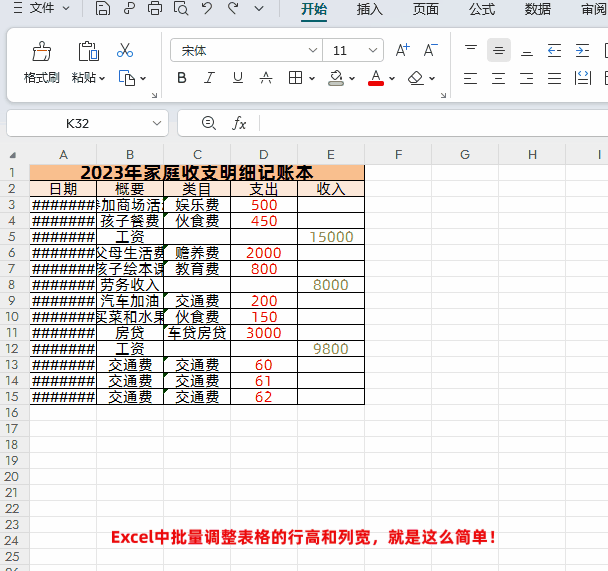Screen dimensions: 608x571
Task: Open clipboard group dialog launcher
Action: (x=154, y=95)
